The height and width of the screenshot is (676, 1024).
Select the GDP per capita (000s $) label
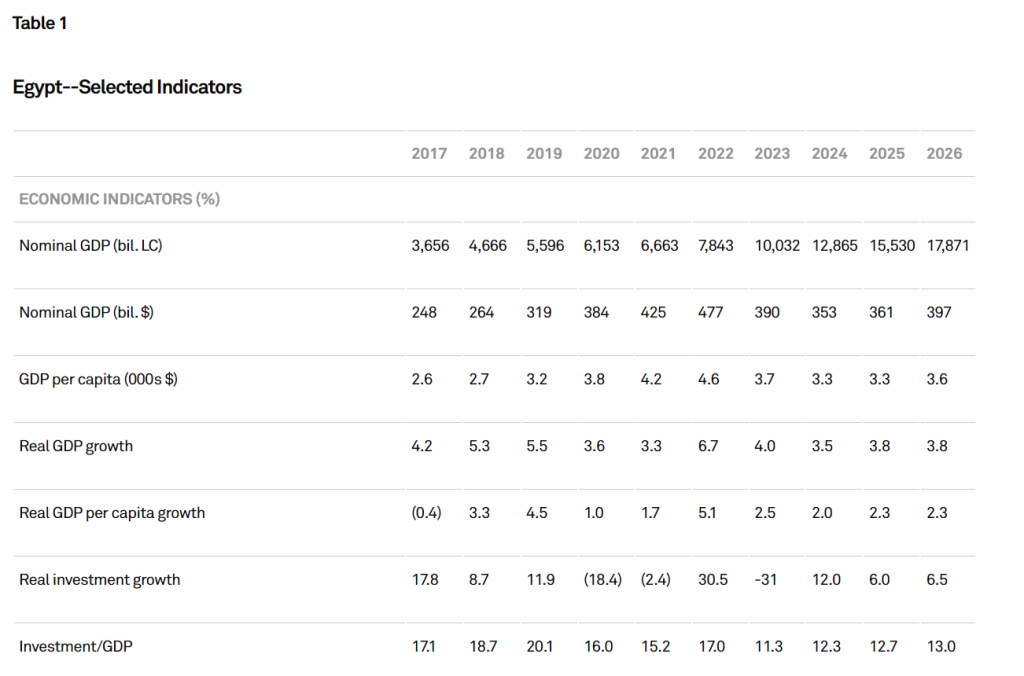point(98,379)
